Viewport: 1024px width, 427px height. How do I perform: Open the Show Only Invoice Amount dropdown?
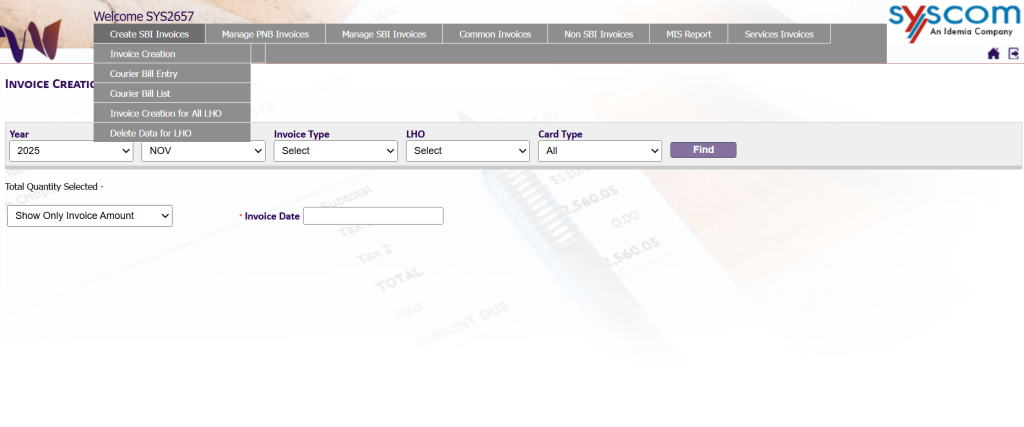click(90, 216)
